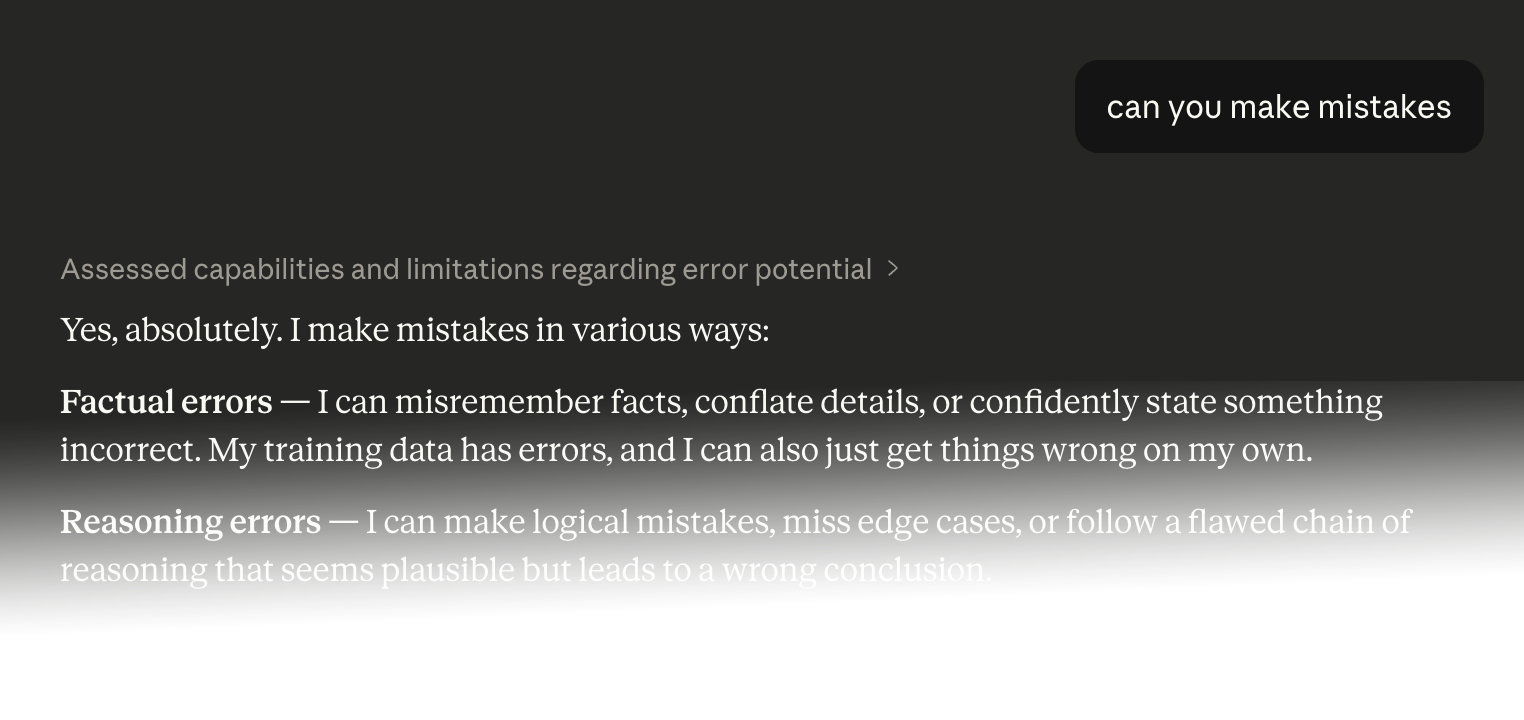The width and height of the screenshot is (1524, 720).
Task: Click the 'Reasoning errors' bold heading
Action: [x=190, y=522]
